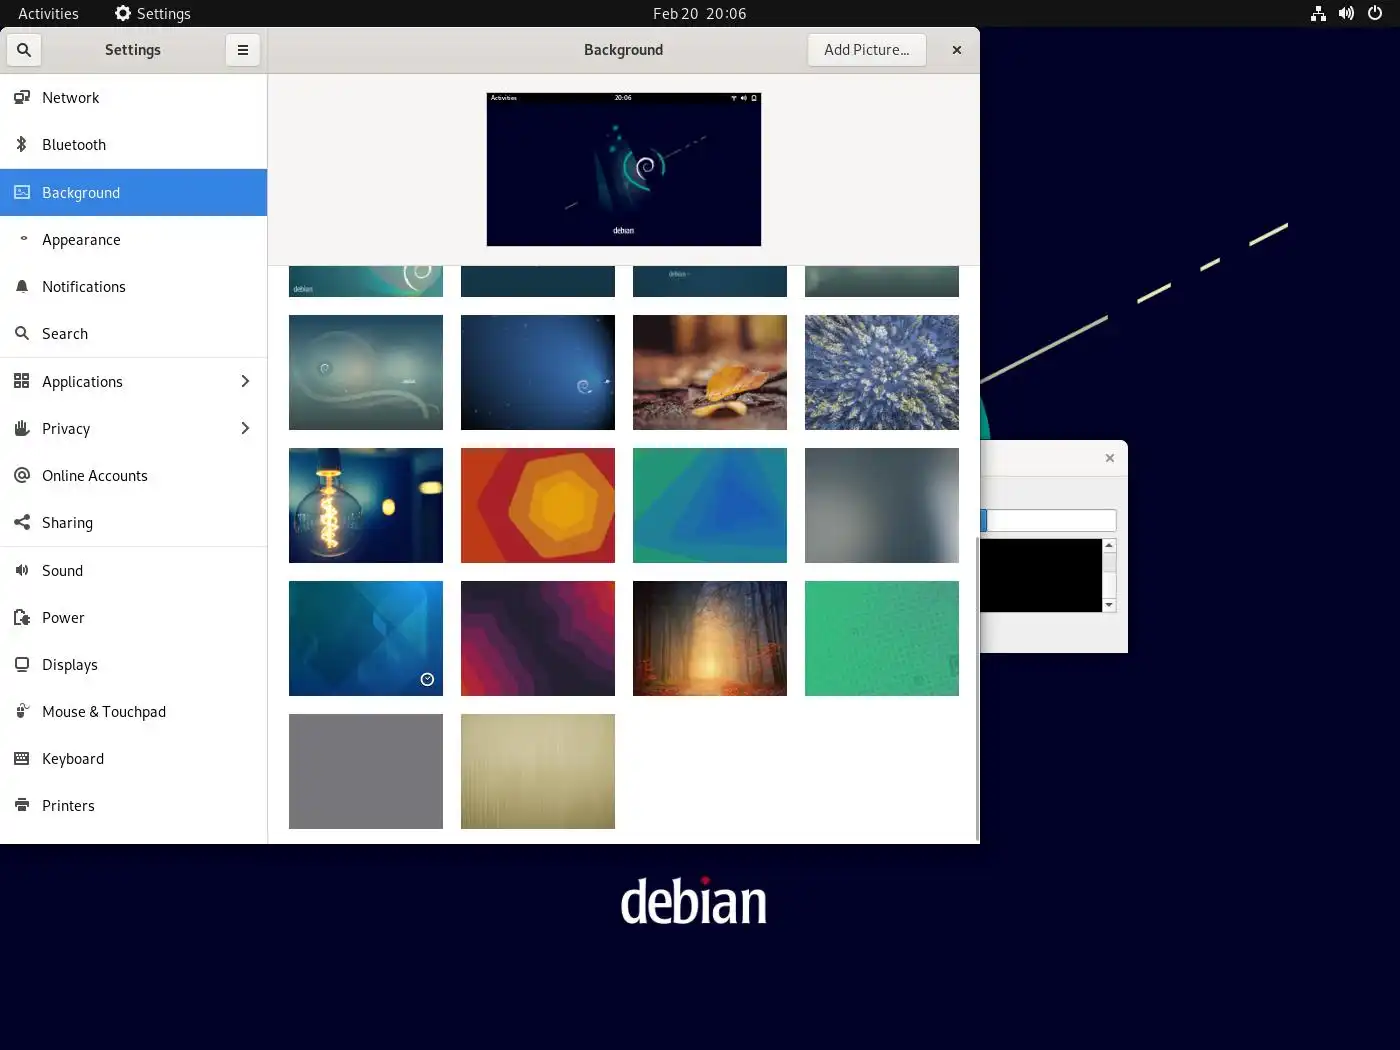Open the network status icon in top bar

[1318, 14]
